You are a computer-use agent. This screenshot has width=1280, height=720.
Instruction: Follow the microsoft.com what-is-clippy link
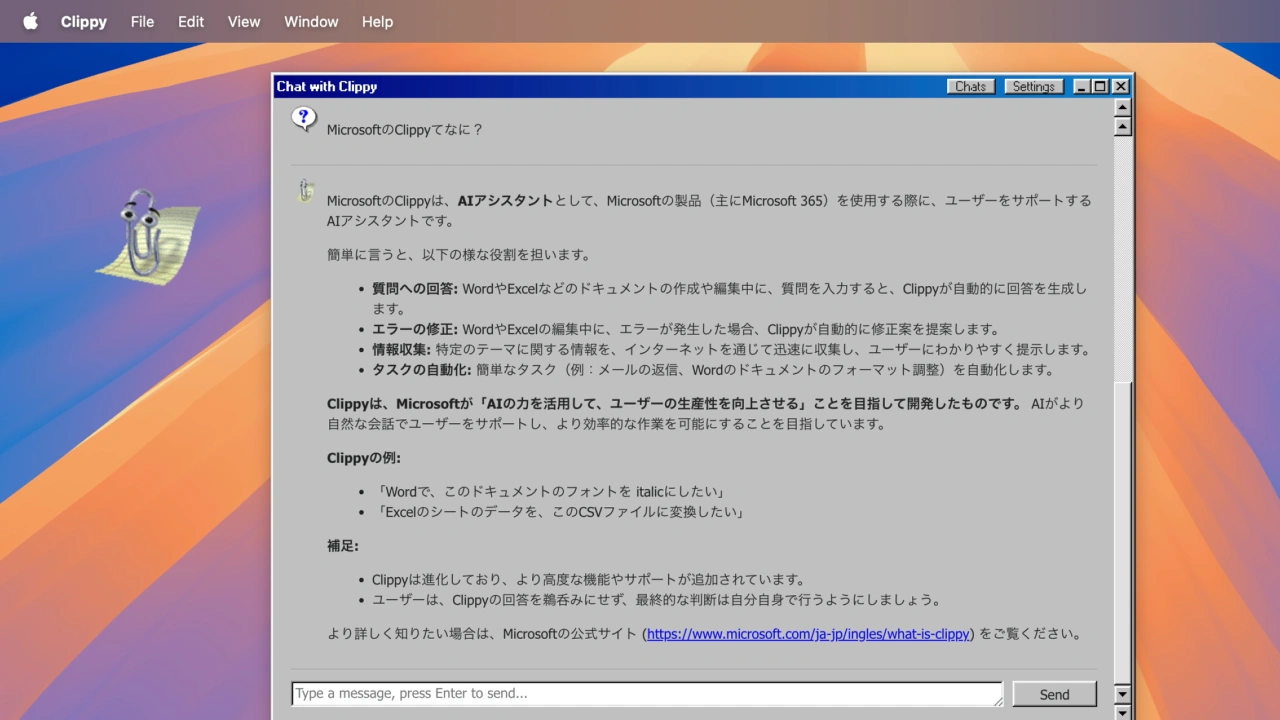pos(808,634)
